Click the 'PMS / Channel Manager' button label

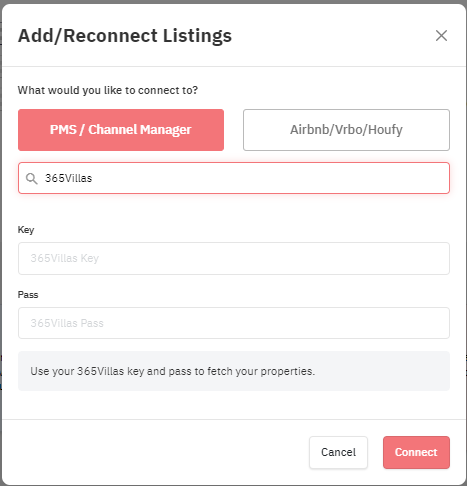click(121, 130)
